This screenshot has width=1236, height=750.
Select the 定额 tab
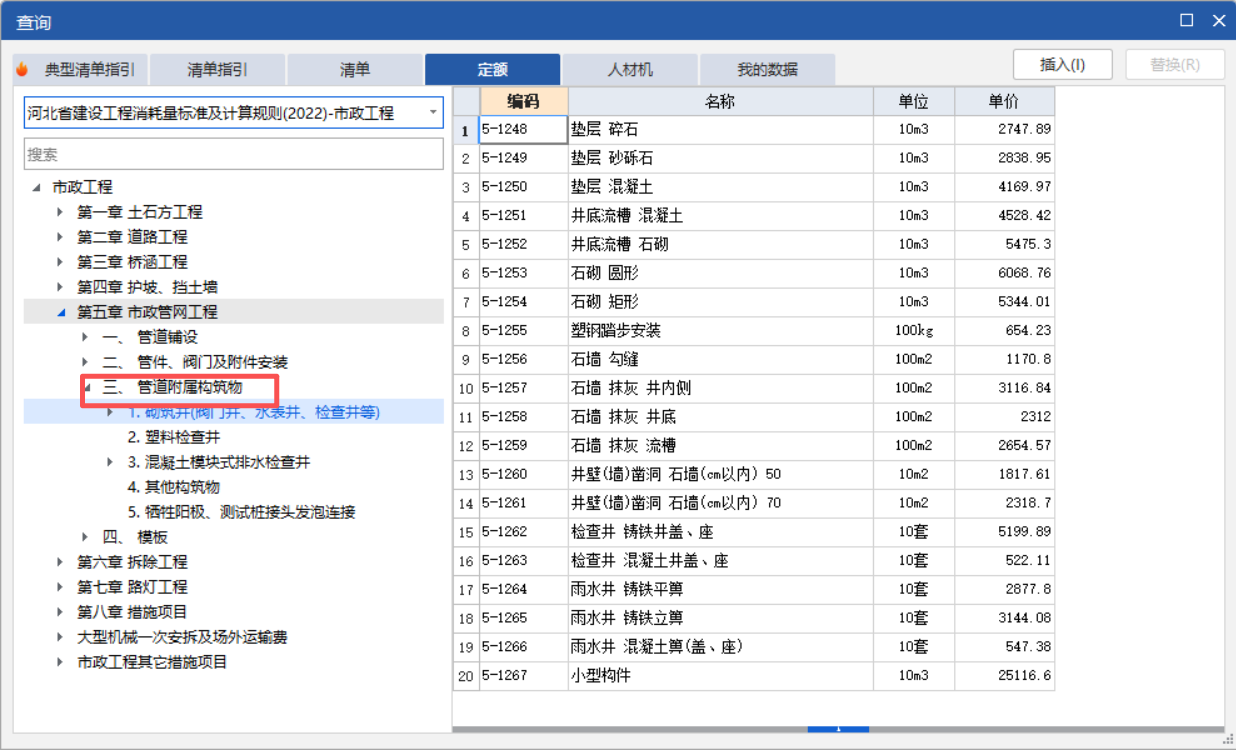[492, 69]
